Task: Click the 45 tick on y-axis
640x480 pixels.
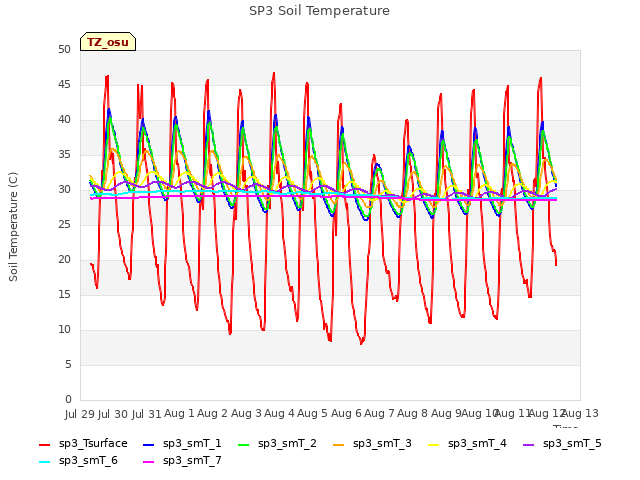Action: [64, 85]
